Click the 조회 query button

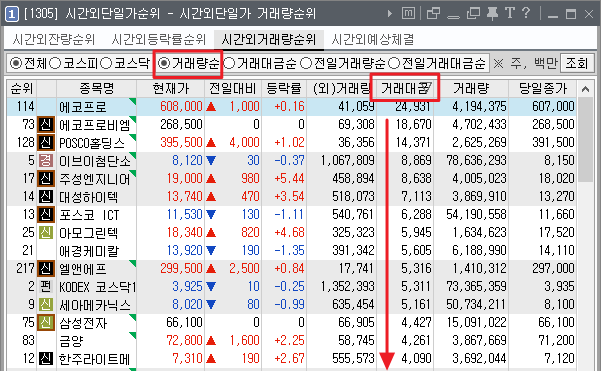tap(577, 63)
